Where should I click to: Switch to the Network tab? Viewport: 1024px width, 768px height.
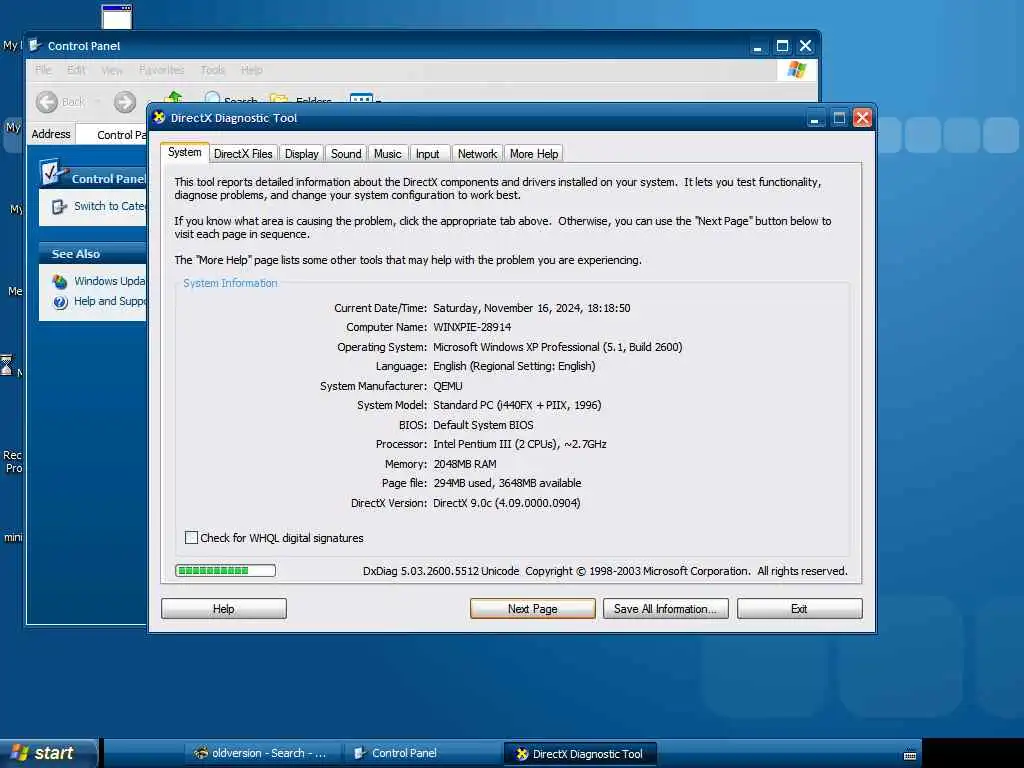[477, 154]
